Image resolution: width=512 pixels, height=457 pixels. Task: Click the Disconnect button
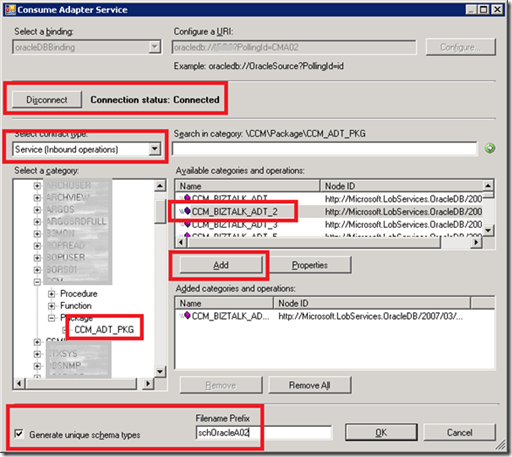(x=47, y=100)
